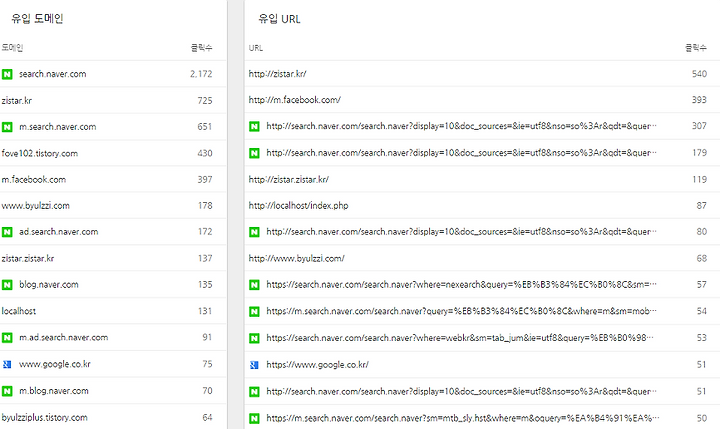Image resolution: width=720 pixels, height=429 pixels.
Task: Open the where=nexearch Naver search URL
Action: 461,285
